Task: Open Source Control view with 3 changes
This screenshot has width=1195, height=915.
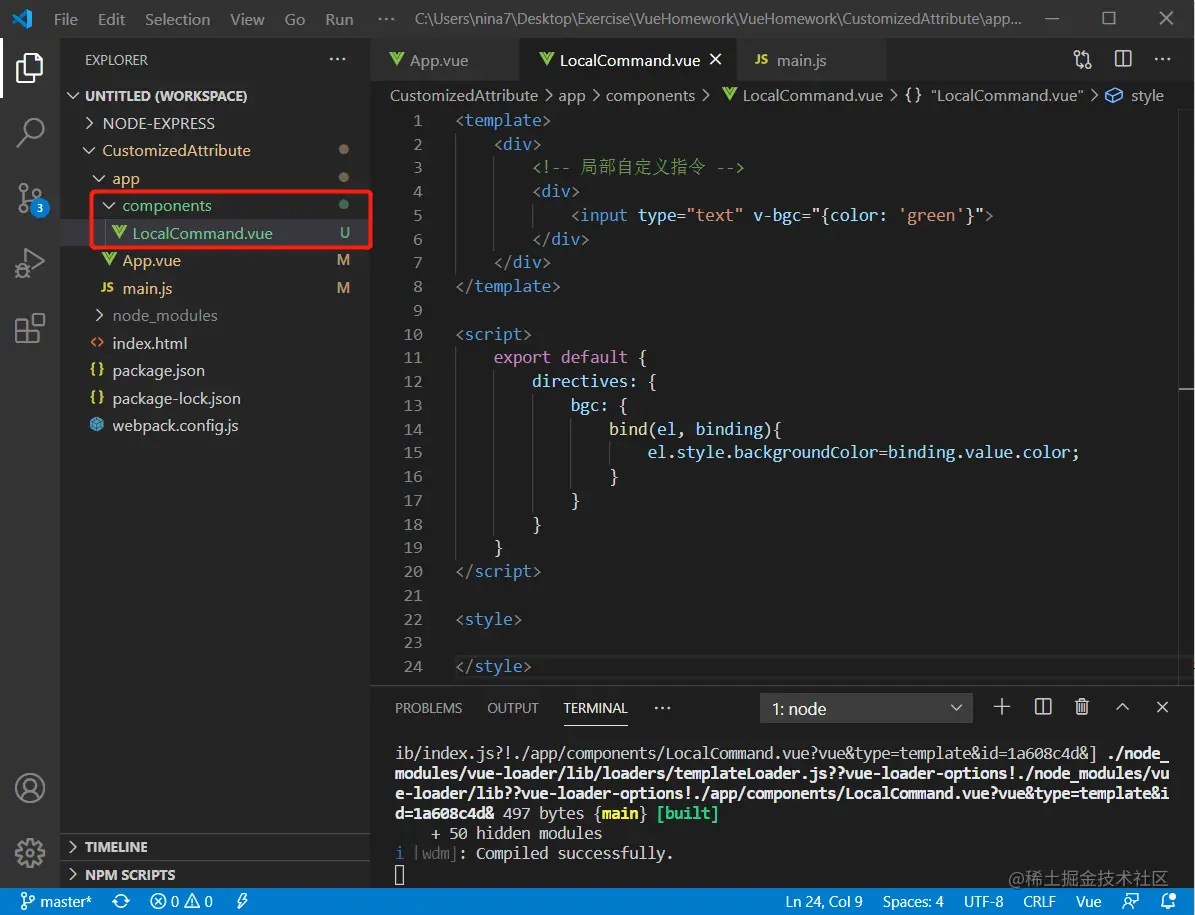Action: click(31, 199)
